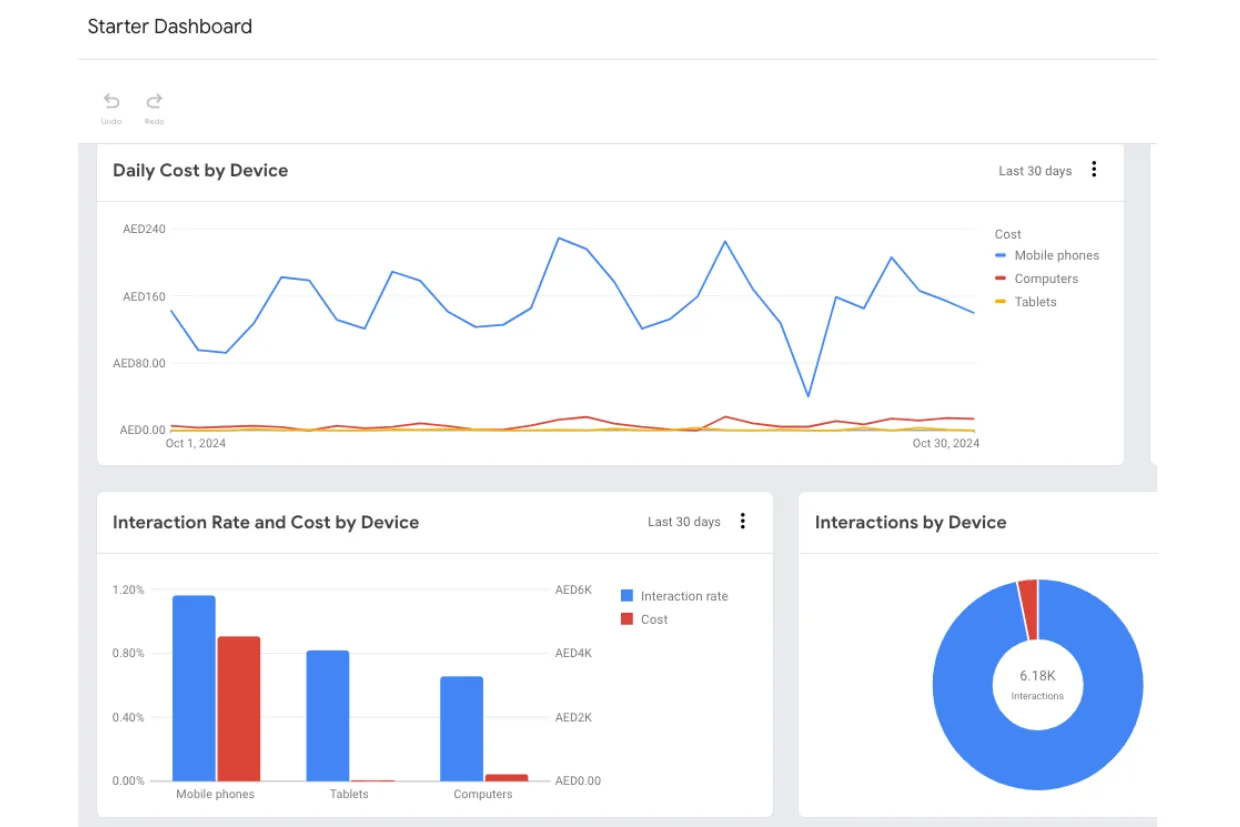Click the Interactions by Device heading

910,522
